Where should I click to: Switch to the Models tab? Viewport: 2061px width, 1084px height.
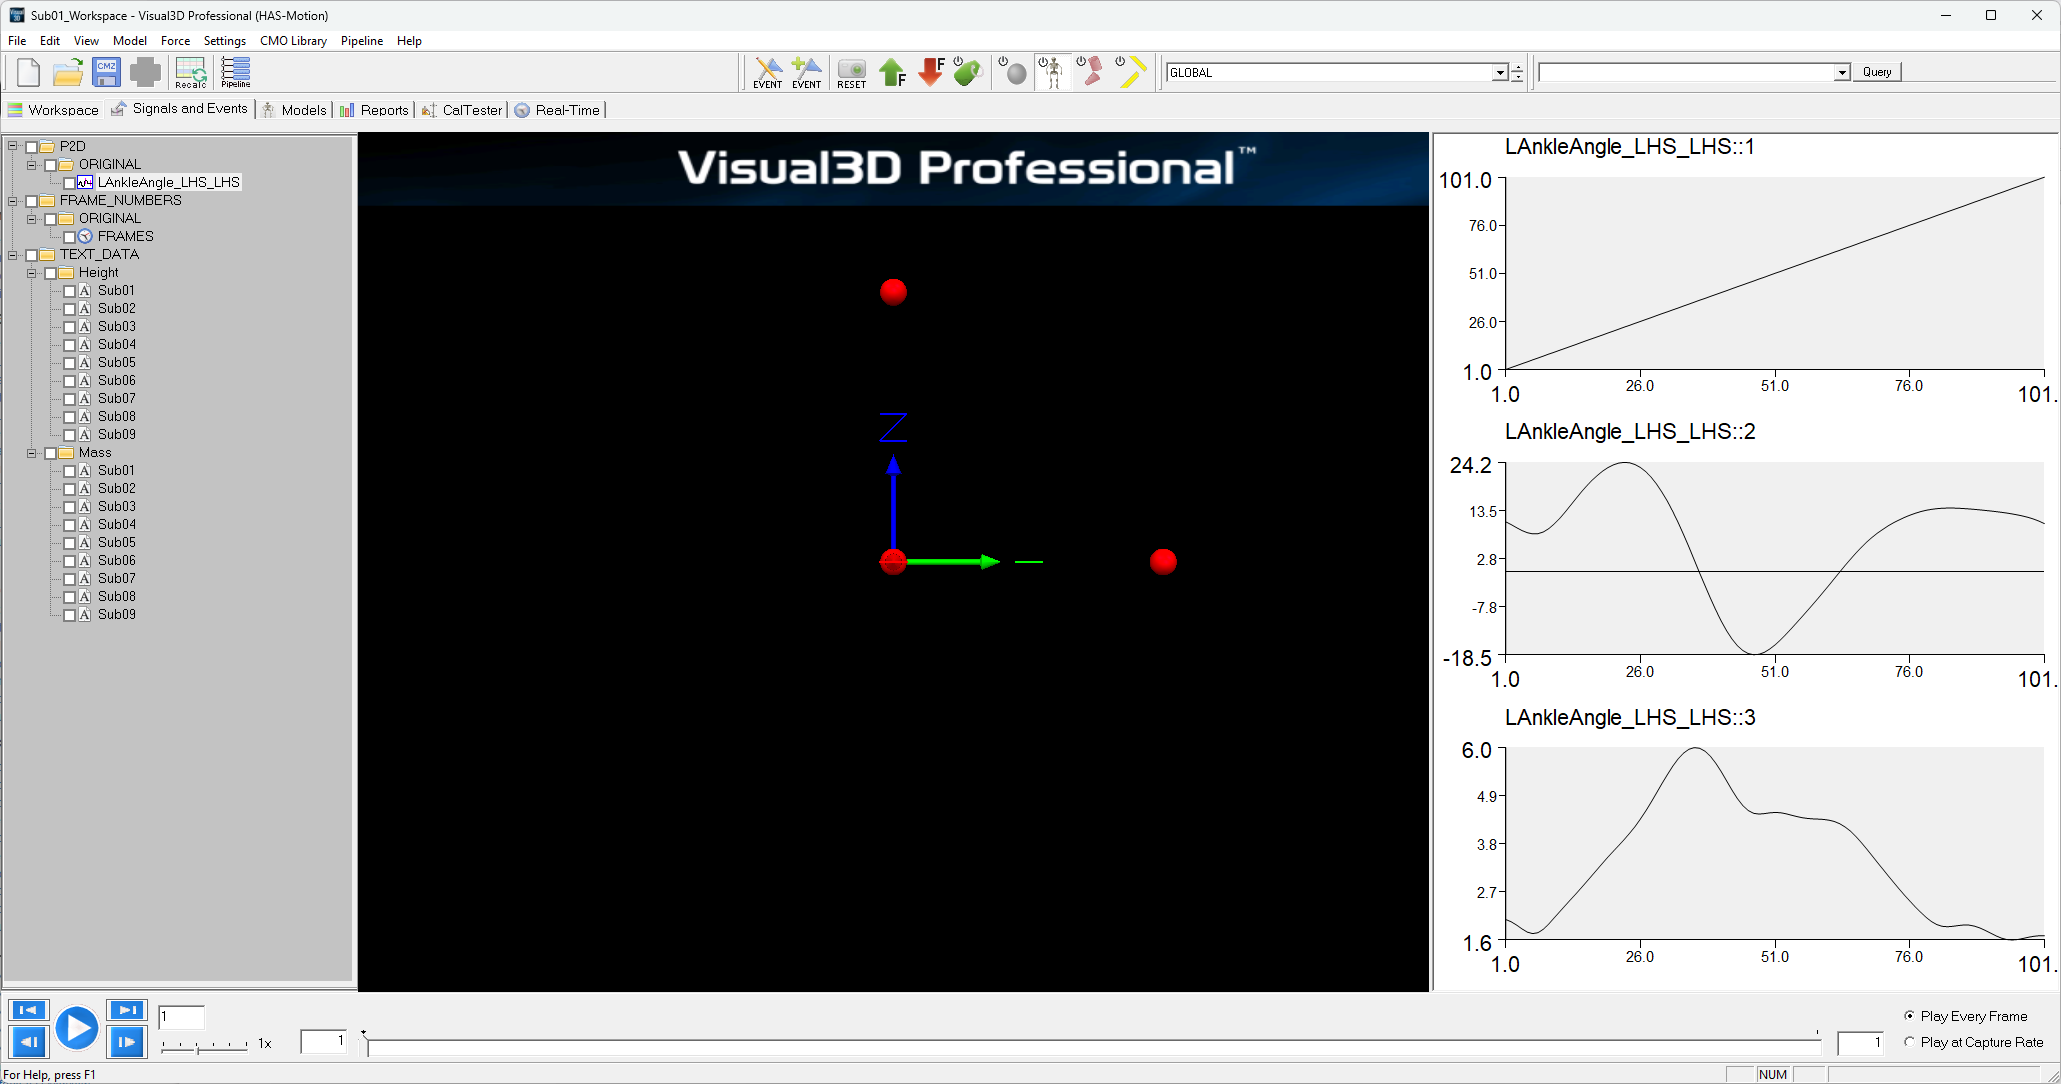click(x=294, y=110)
